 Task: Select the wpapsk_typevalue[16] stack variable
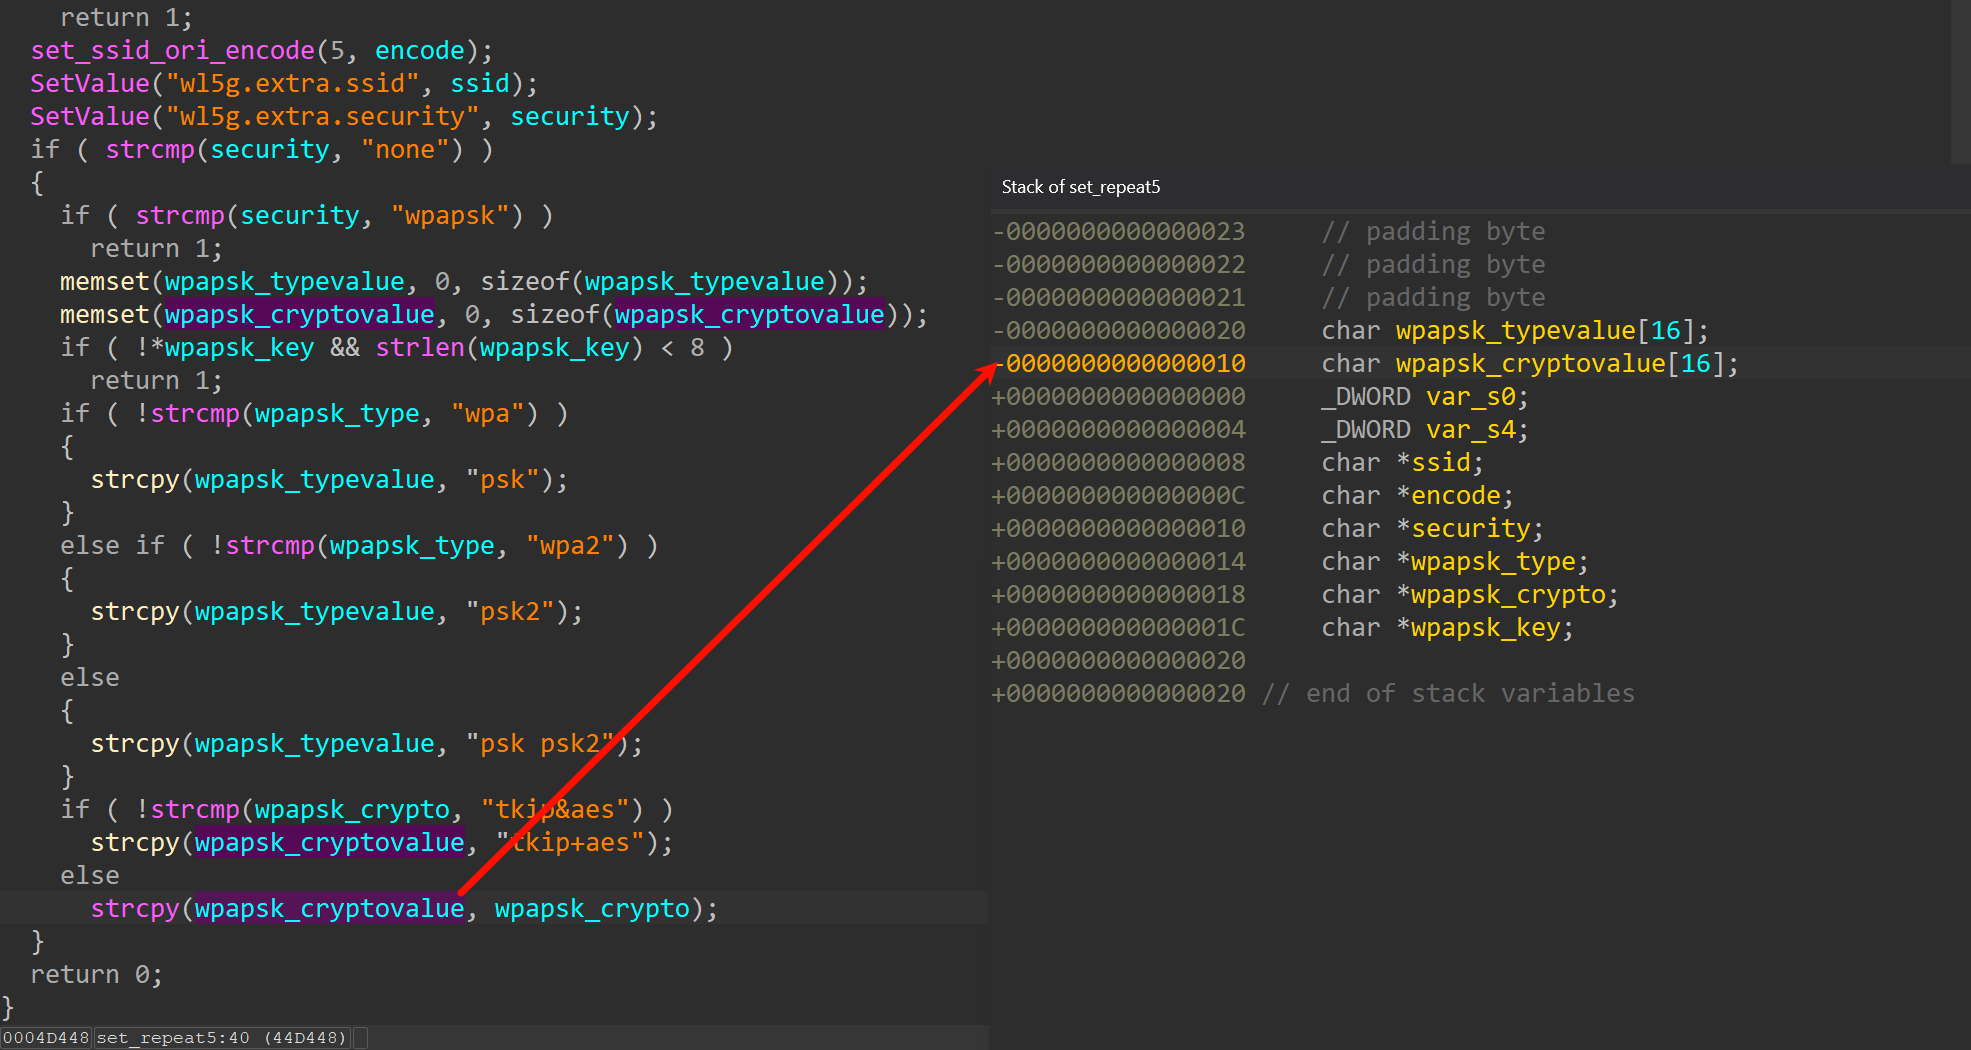[1515, 330]
